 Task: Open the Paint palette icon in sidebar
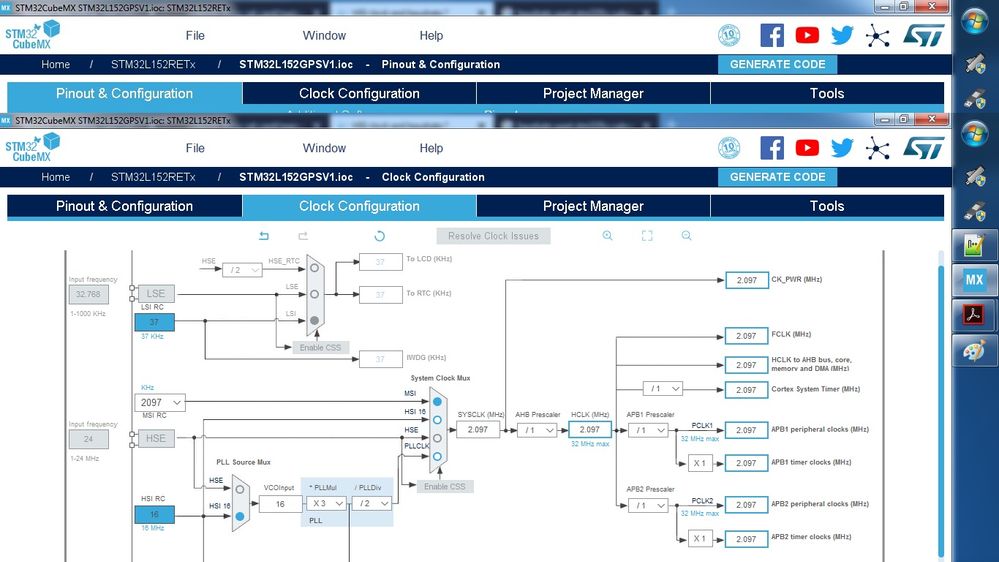tap(974, 350)
